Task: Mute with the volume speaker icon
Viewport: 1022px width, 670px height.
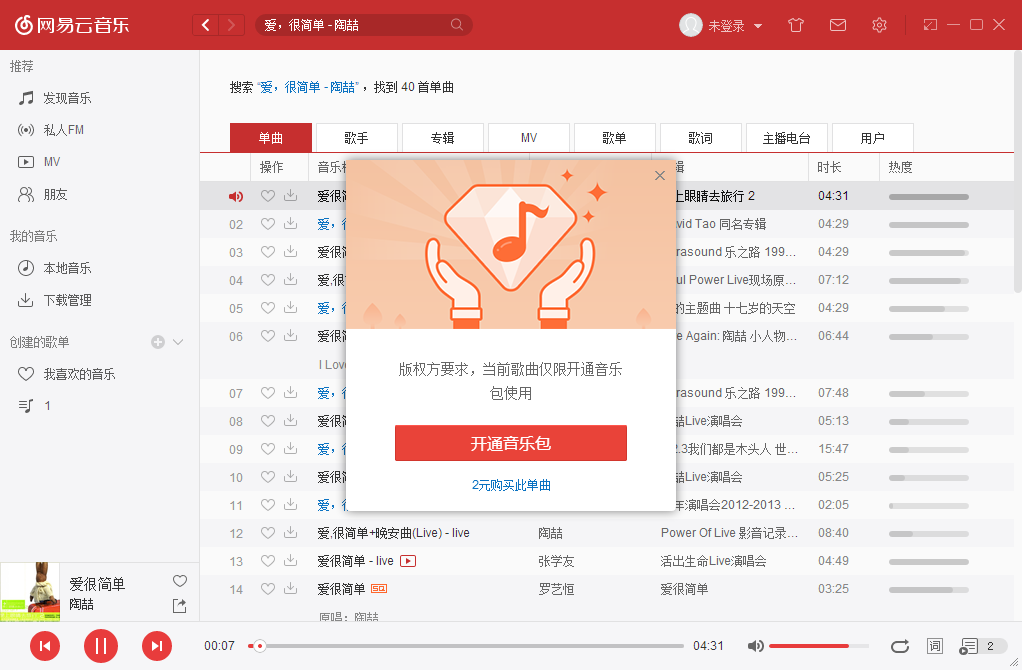Action: point(755,646)
